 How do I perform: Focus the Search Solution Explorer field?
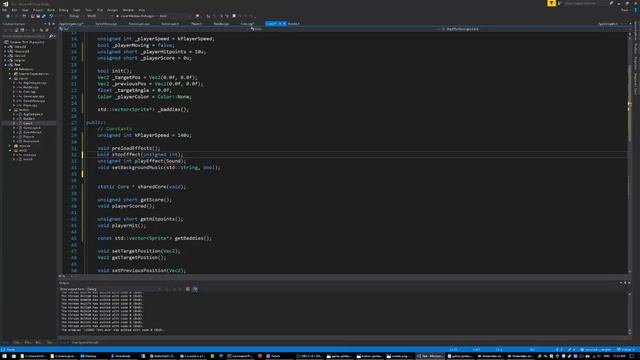(x=25, y=36)
